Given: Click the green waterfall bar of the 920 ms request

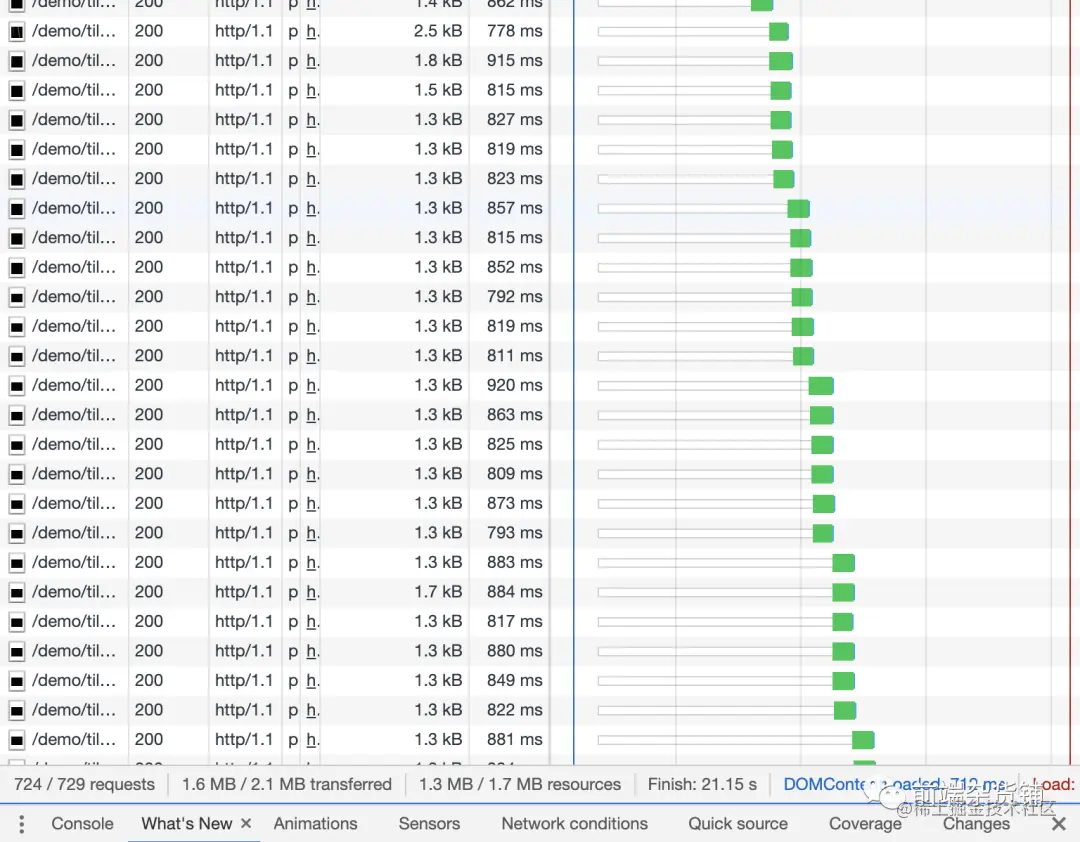Looking at the screenshot, I should pyautogui.click(x=821, y=386).
